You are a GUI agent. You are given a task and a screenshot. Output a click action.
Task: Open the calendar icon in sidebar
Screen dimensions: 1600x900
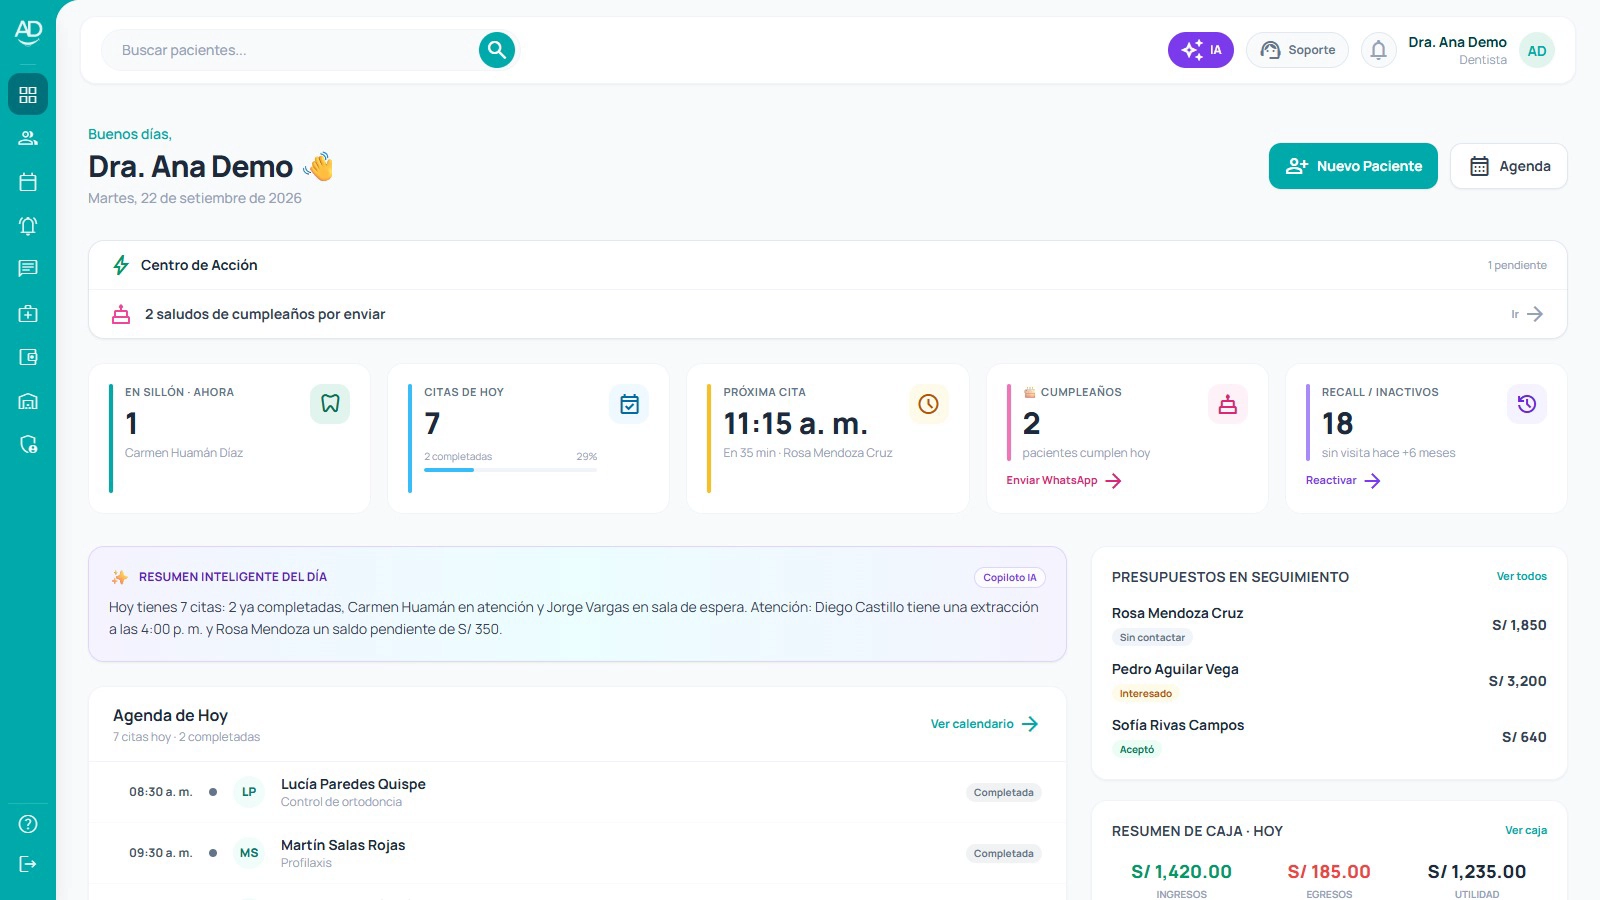point(28,182)
